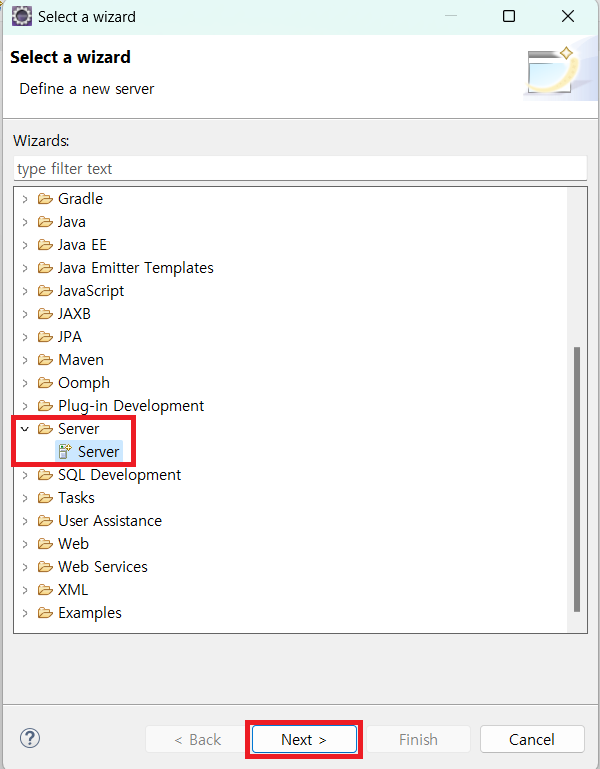Expand the Web Services category
Image resolution: width=600 pixels, height=769 pixels.
click(25, 567)
